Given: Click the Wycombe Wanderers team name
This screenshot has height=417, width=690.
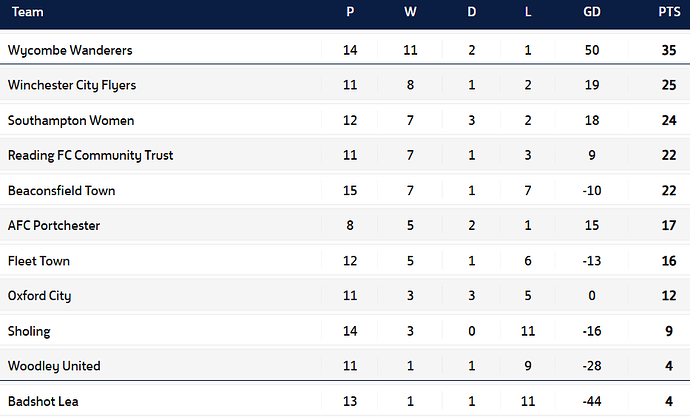Looking at the screenshot, I should click(70, 50).
